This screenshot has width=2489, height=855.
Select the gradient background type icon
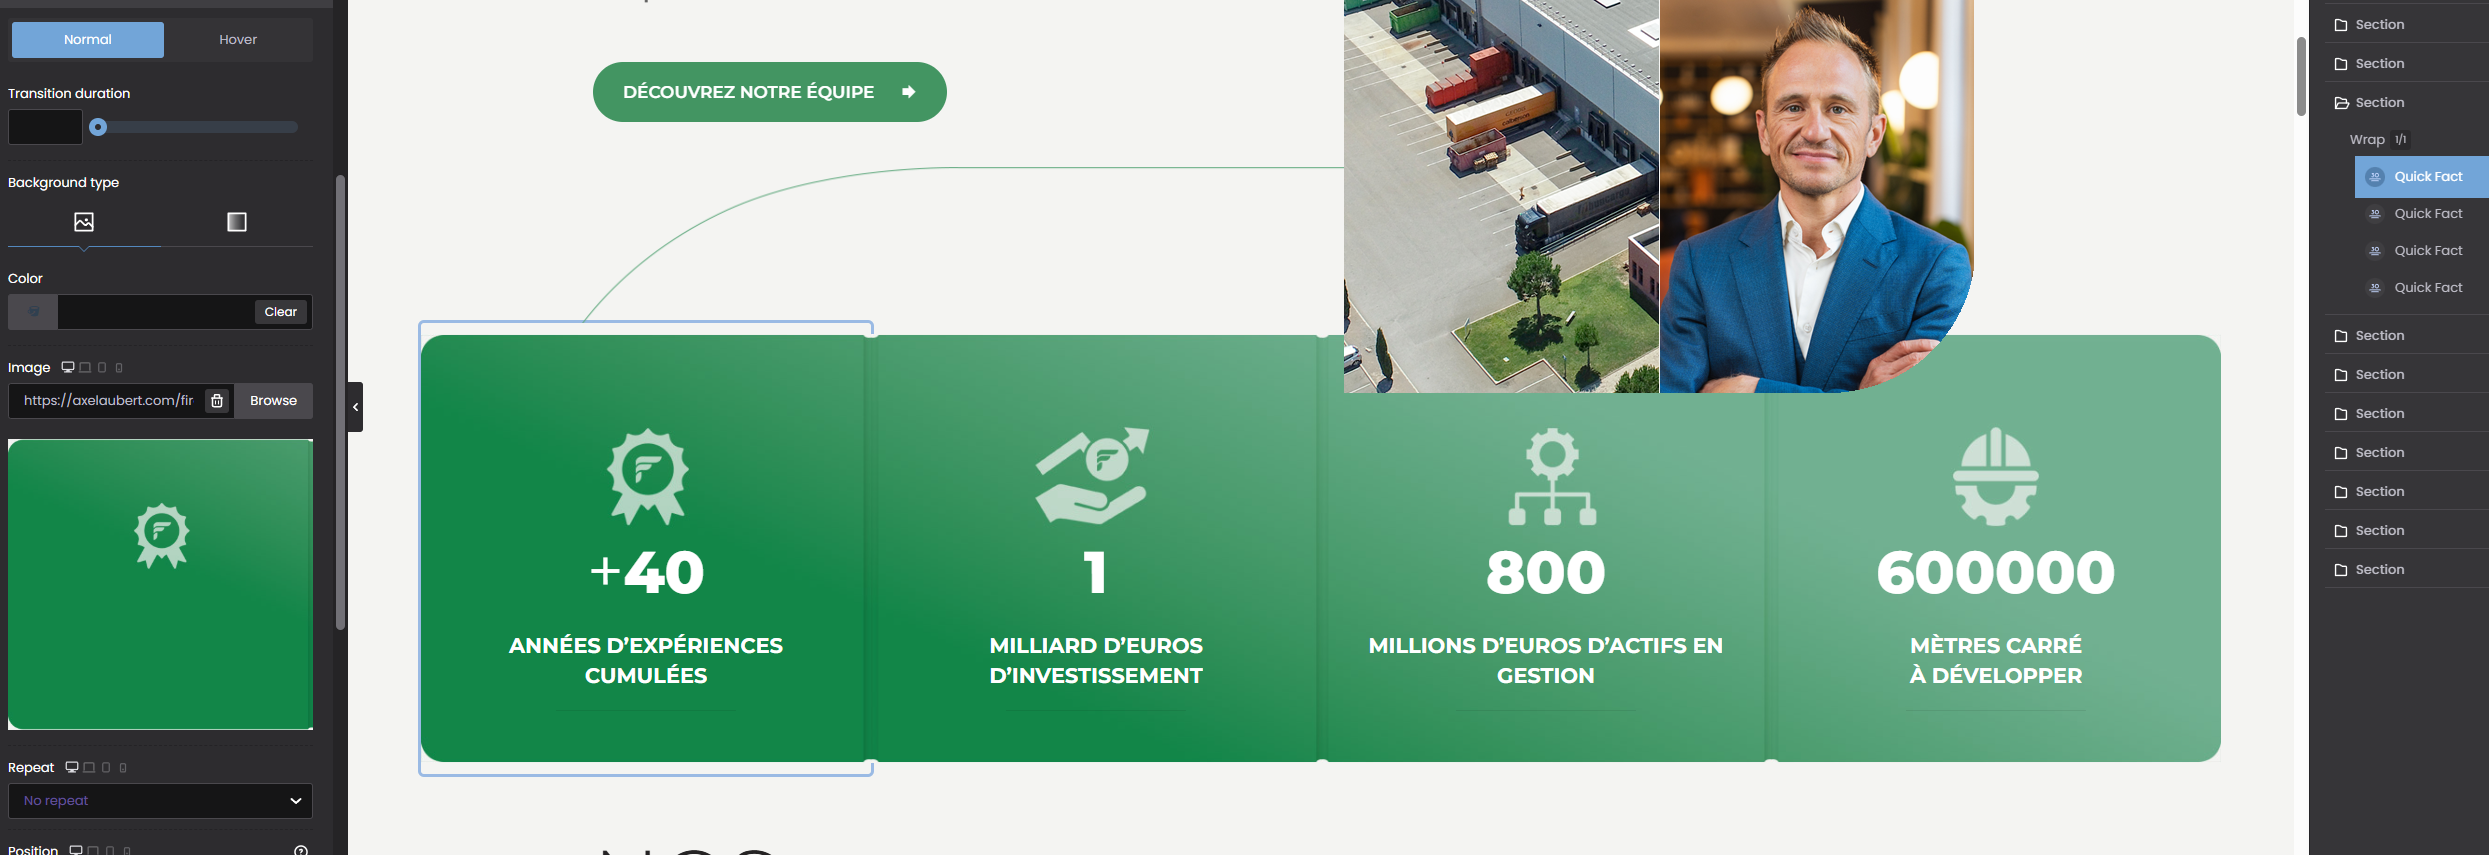237,222
